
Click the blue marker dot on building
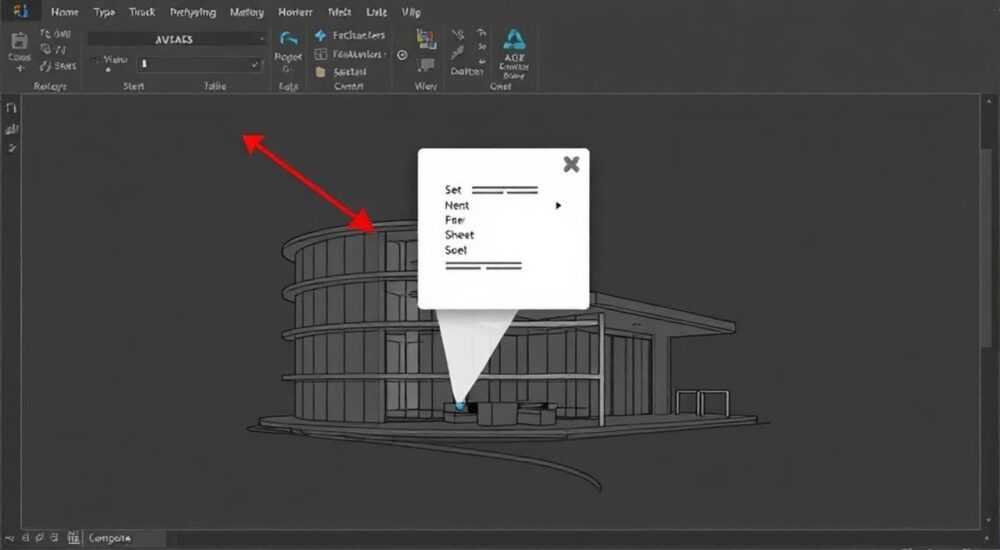pos(460,406)
